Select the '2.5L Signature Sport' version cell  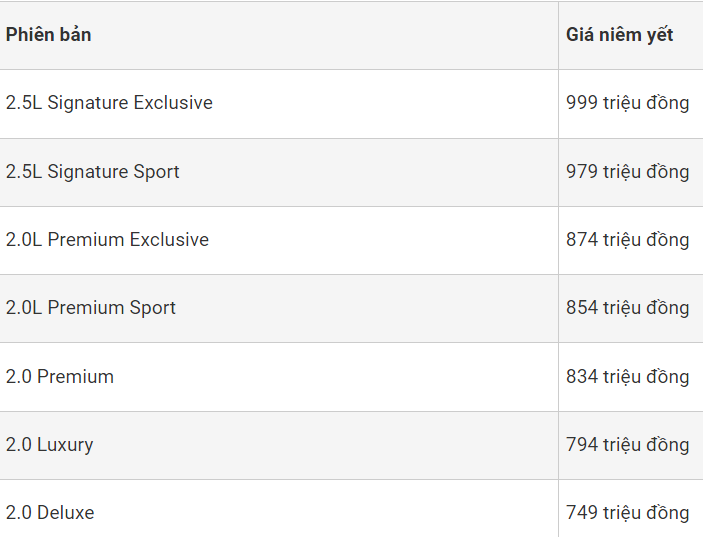pyautogui.click(x=92, y=172)
